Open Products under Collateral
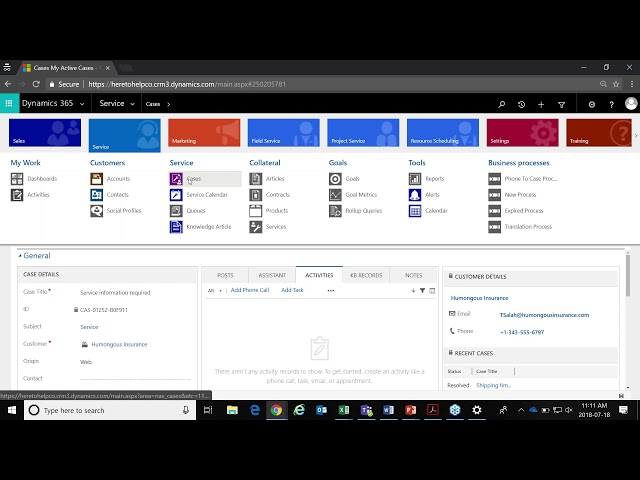640x480 pixels. click(x=269, y=211)
